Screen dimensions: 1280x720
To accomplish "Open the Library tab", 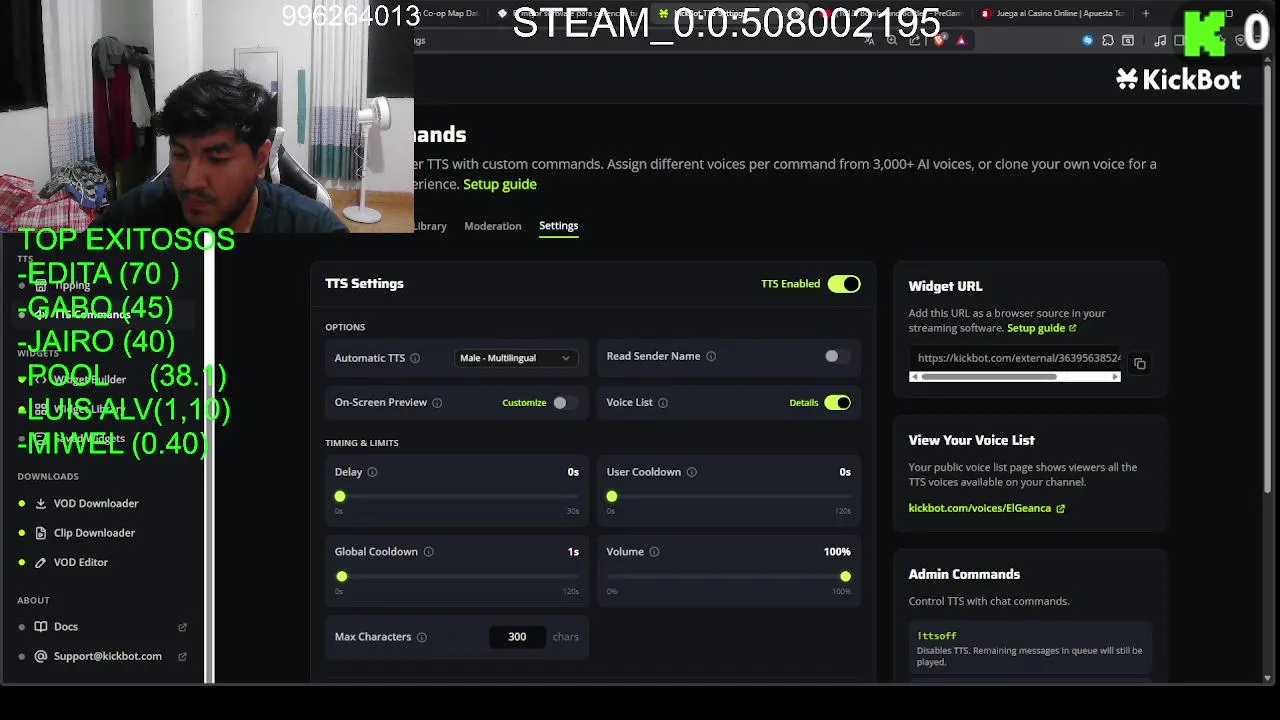I will (430, 226).
